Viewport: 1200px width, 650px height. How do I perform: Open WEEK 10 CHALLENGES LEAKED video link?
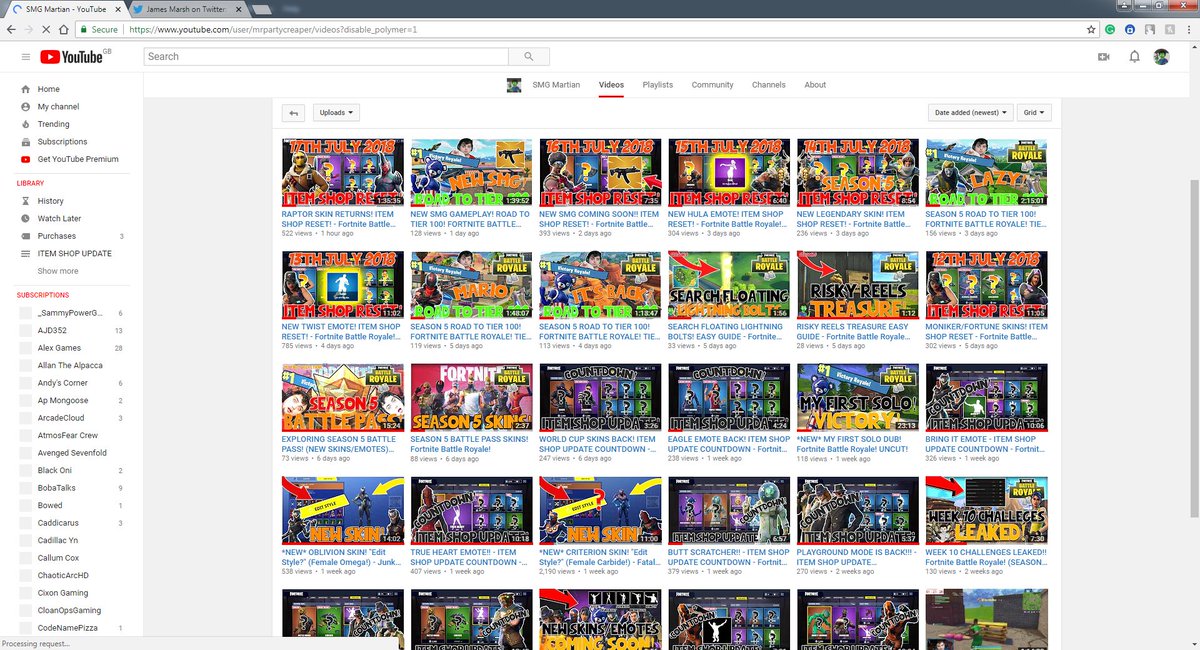pyautogui.click(x=986, y=557)
